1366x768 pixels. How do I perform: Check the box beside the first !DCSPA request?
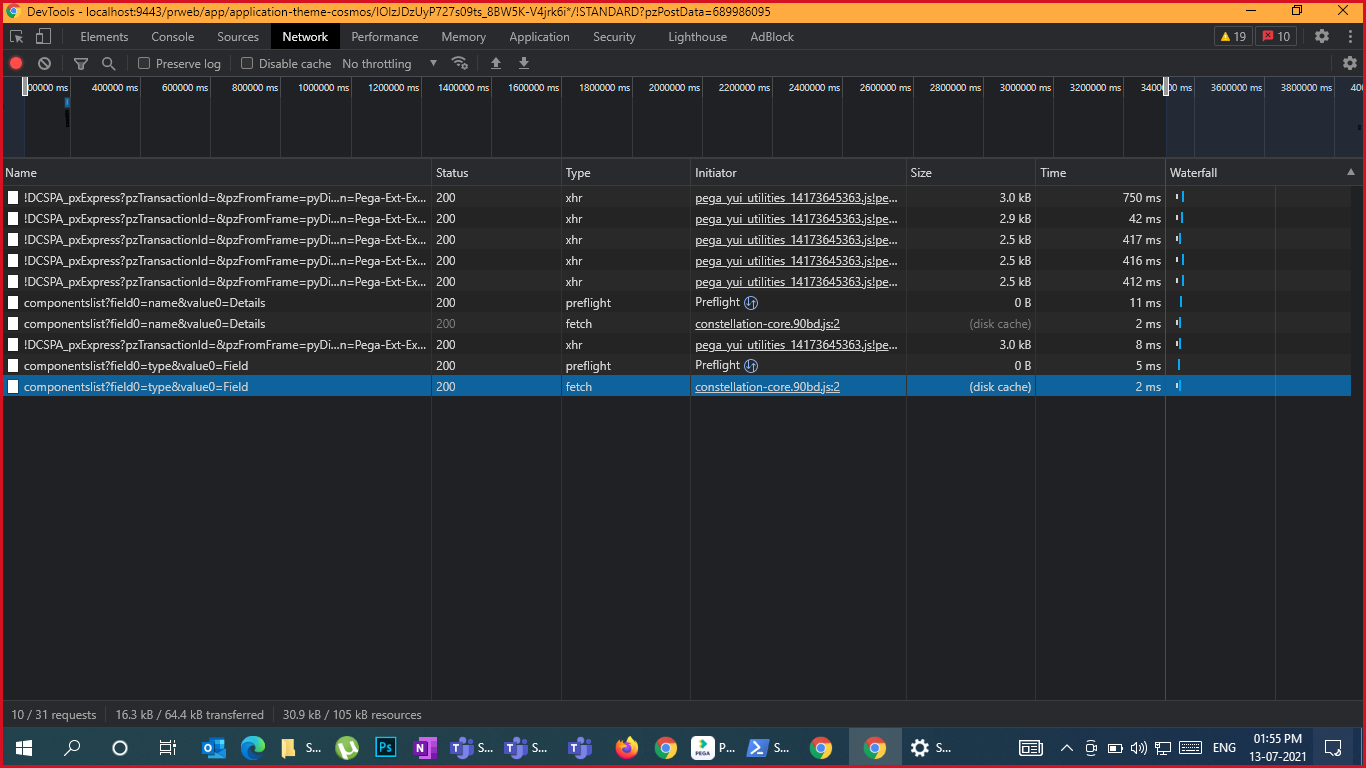[x=12, y=197]
